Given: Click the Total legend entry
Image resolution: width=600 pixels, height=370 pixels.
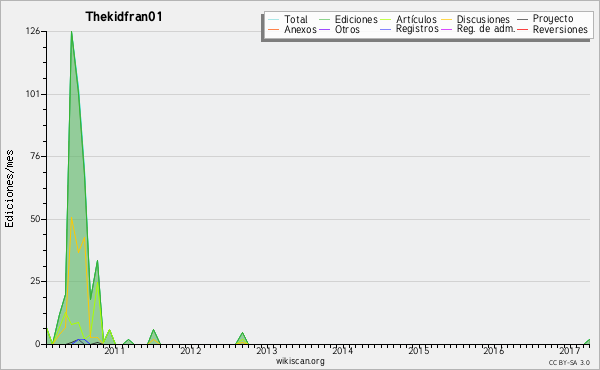Looking at the screenshot, I should (x=296, y=19).
